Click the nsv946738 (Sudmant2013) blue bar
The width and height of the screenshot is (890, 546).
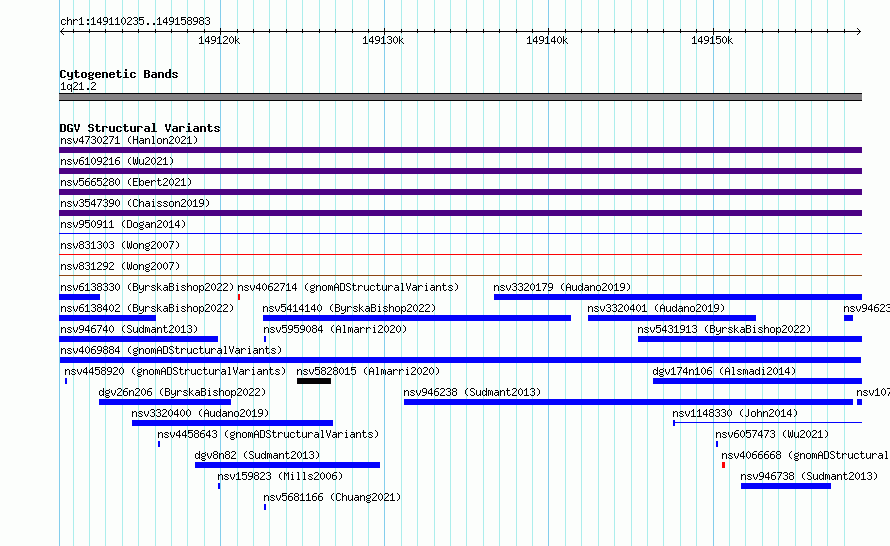pos(786,486)
